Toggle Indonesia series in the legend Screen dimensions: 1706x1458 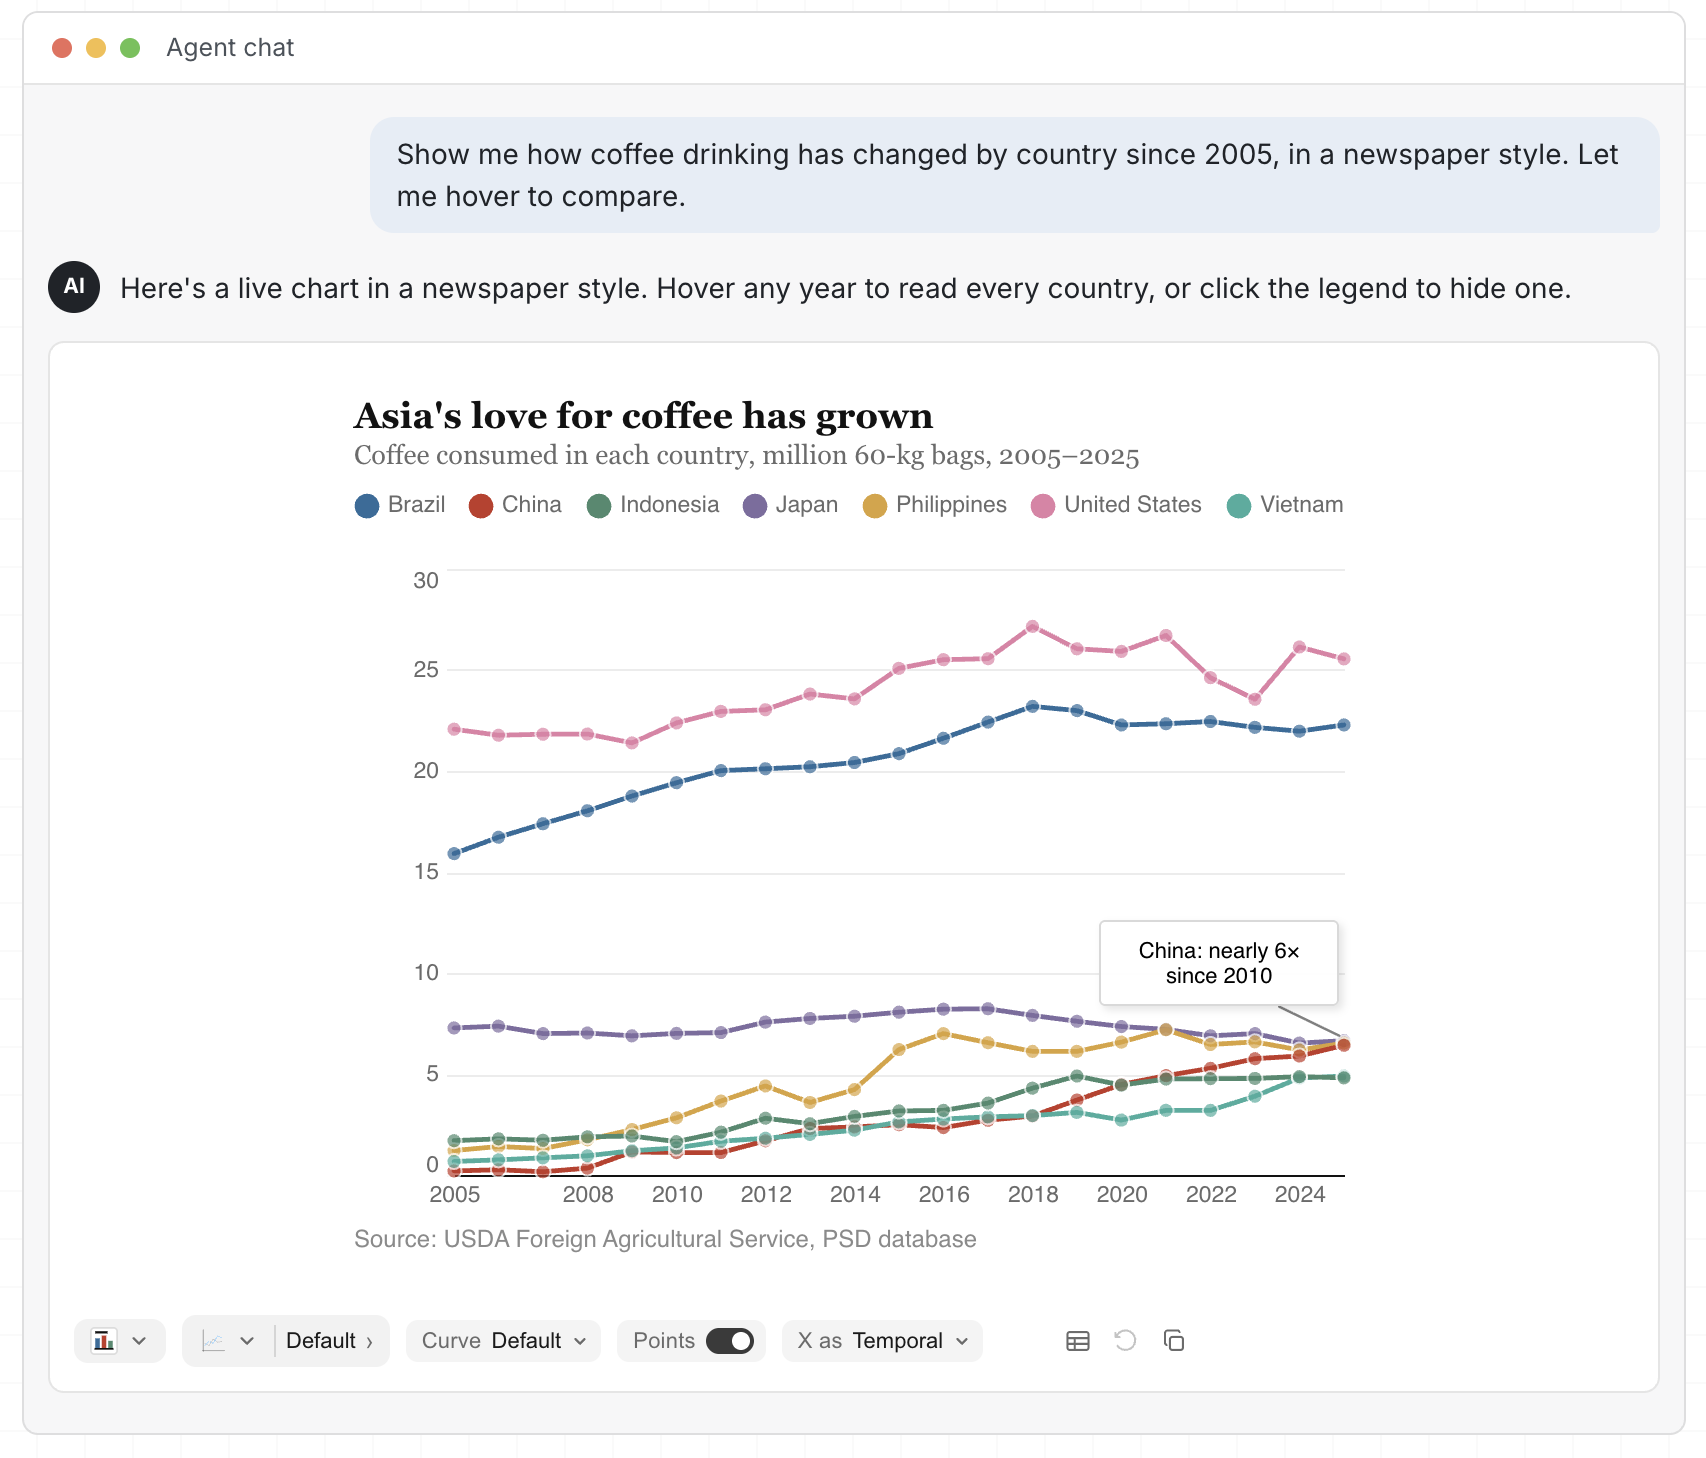(x=653, y=505)
